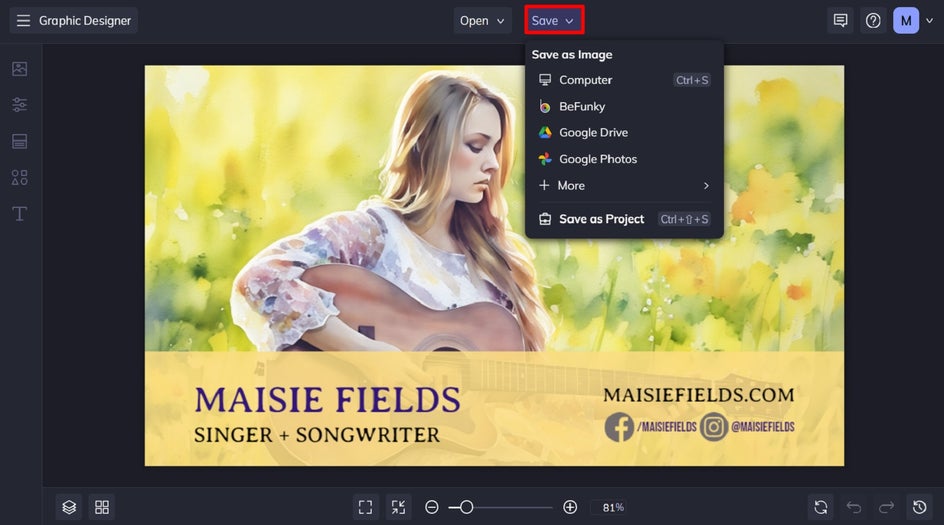Save image to Computer

[x=624, y=80]
